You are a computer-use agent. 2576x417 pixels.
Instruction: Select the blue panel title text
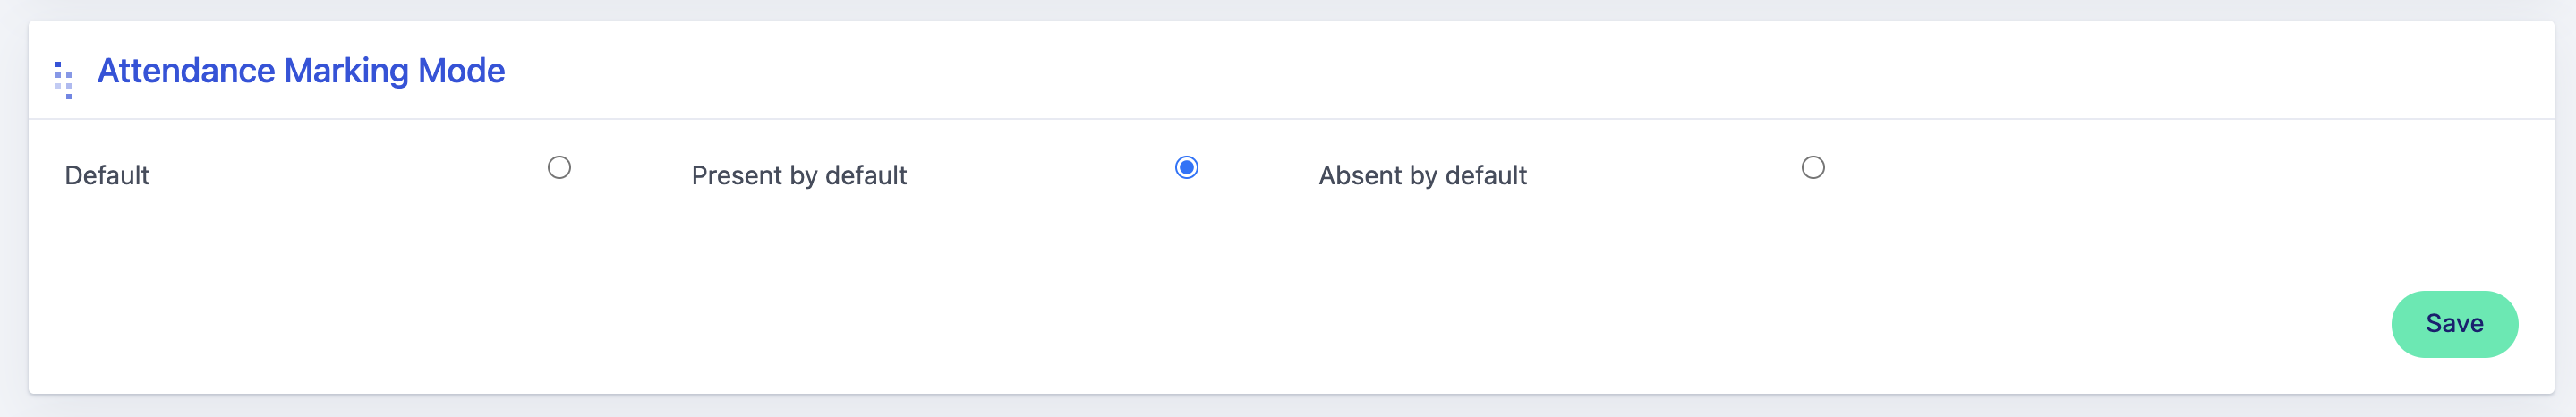300,71
